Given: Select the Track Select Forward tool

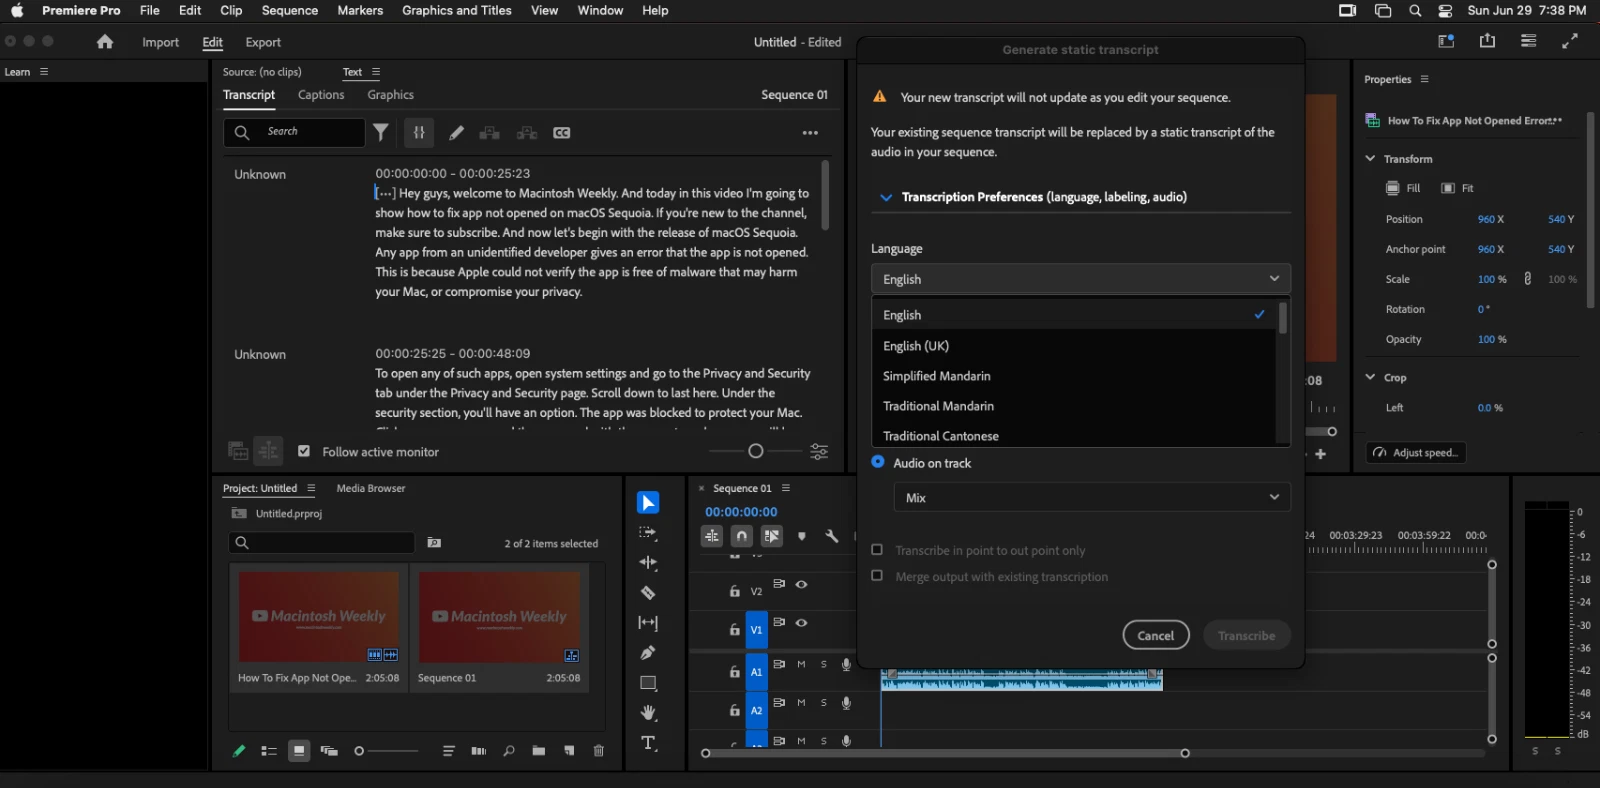Looking at the screenshot, I should coord(648,533).
